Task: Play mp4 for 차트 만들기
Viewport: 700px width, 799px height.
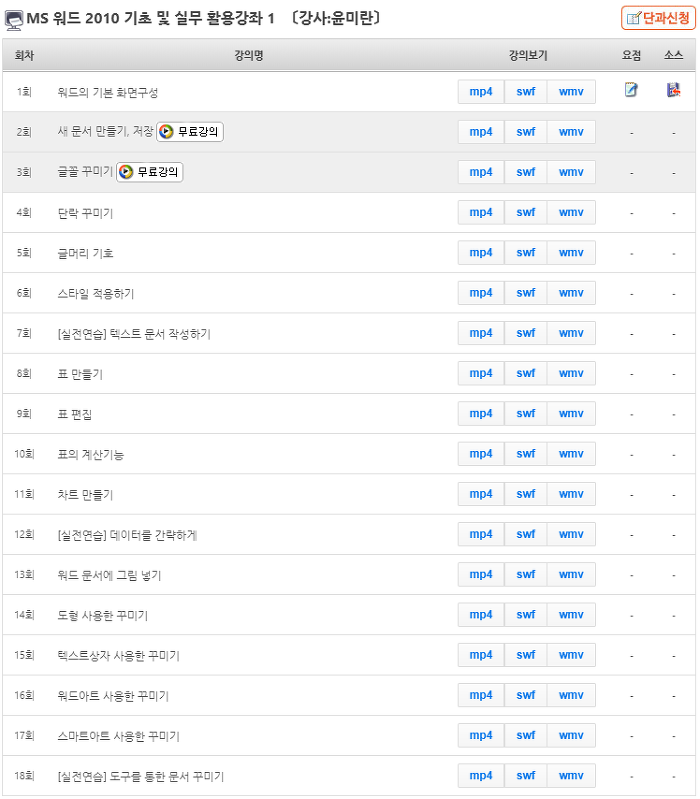Action: tap(481, 494)
